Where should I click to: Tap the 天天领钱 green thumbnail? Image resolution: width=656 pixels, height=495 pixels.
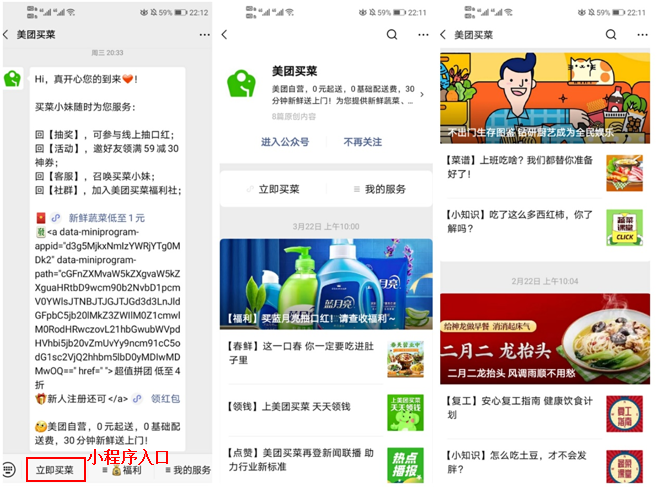tap(405, 413)
